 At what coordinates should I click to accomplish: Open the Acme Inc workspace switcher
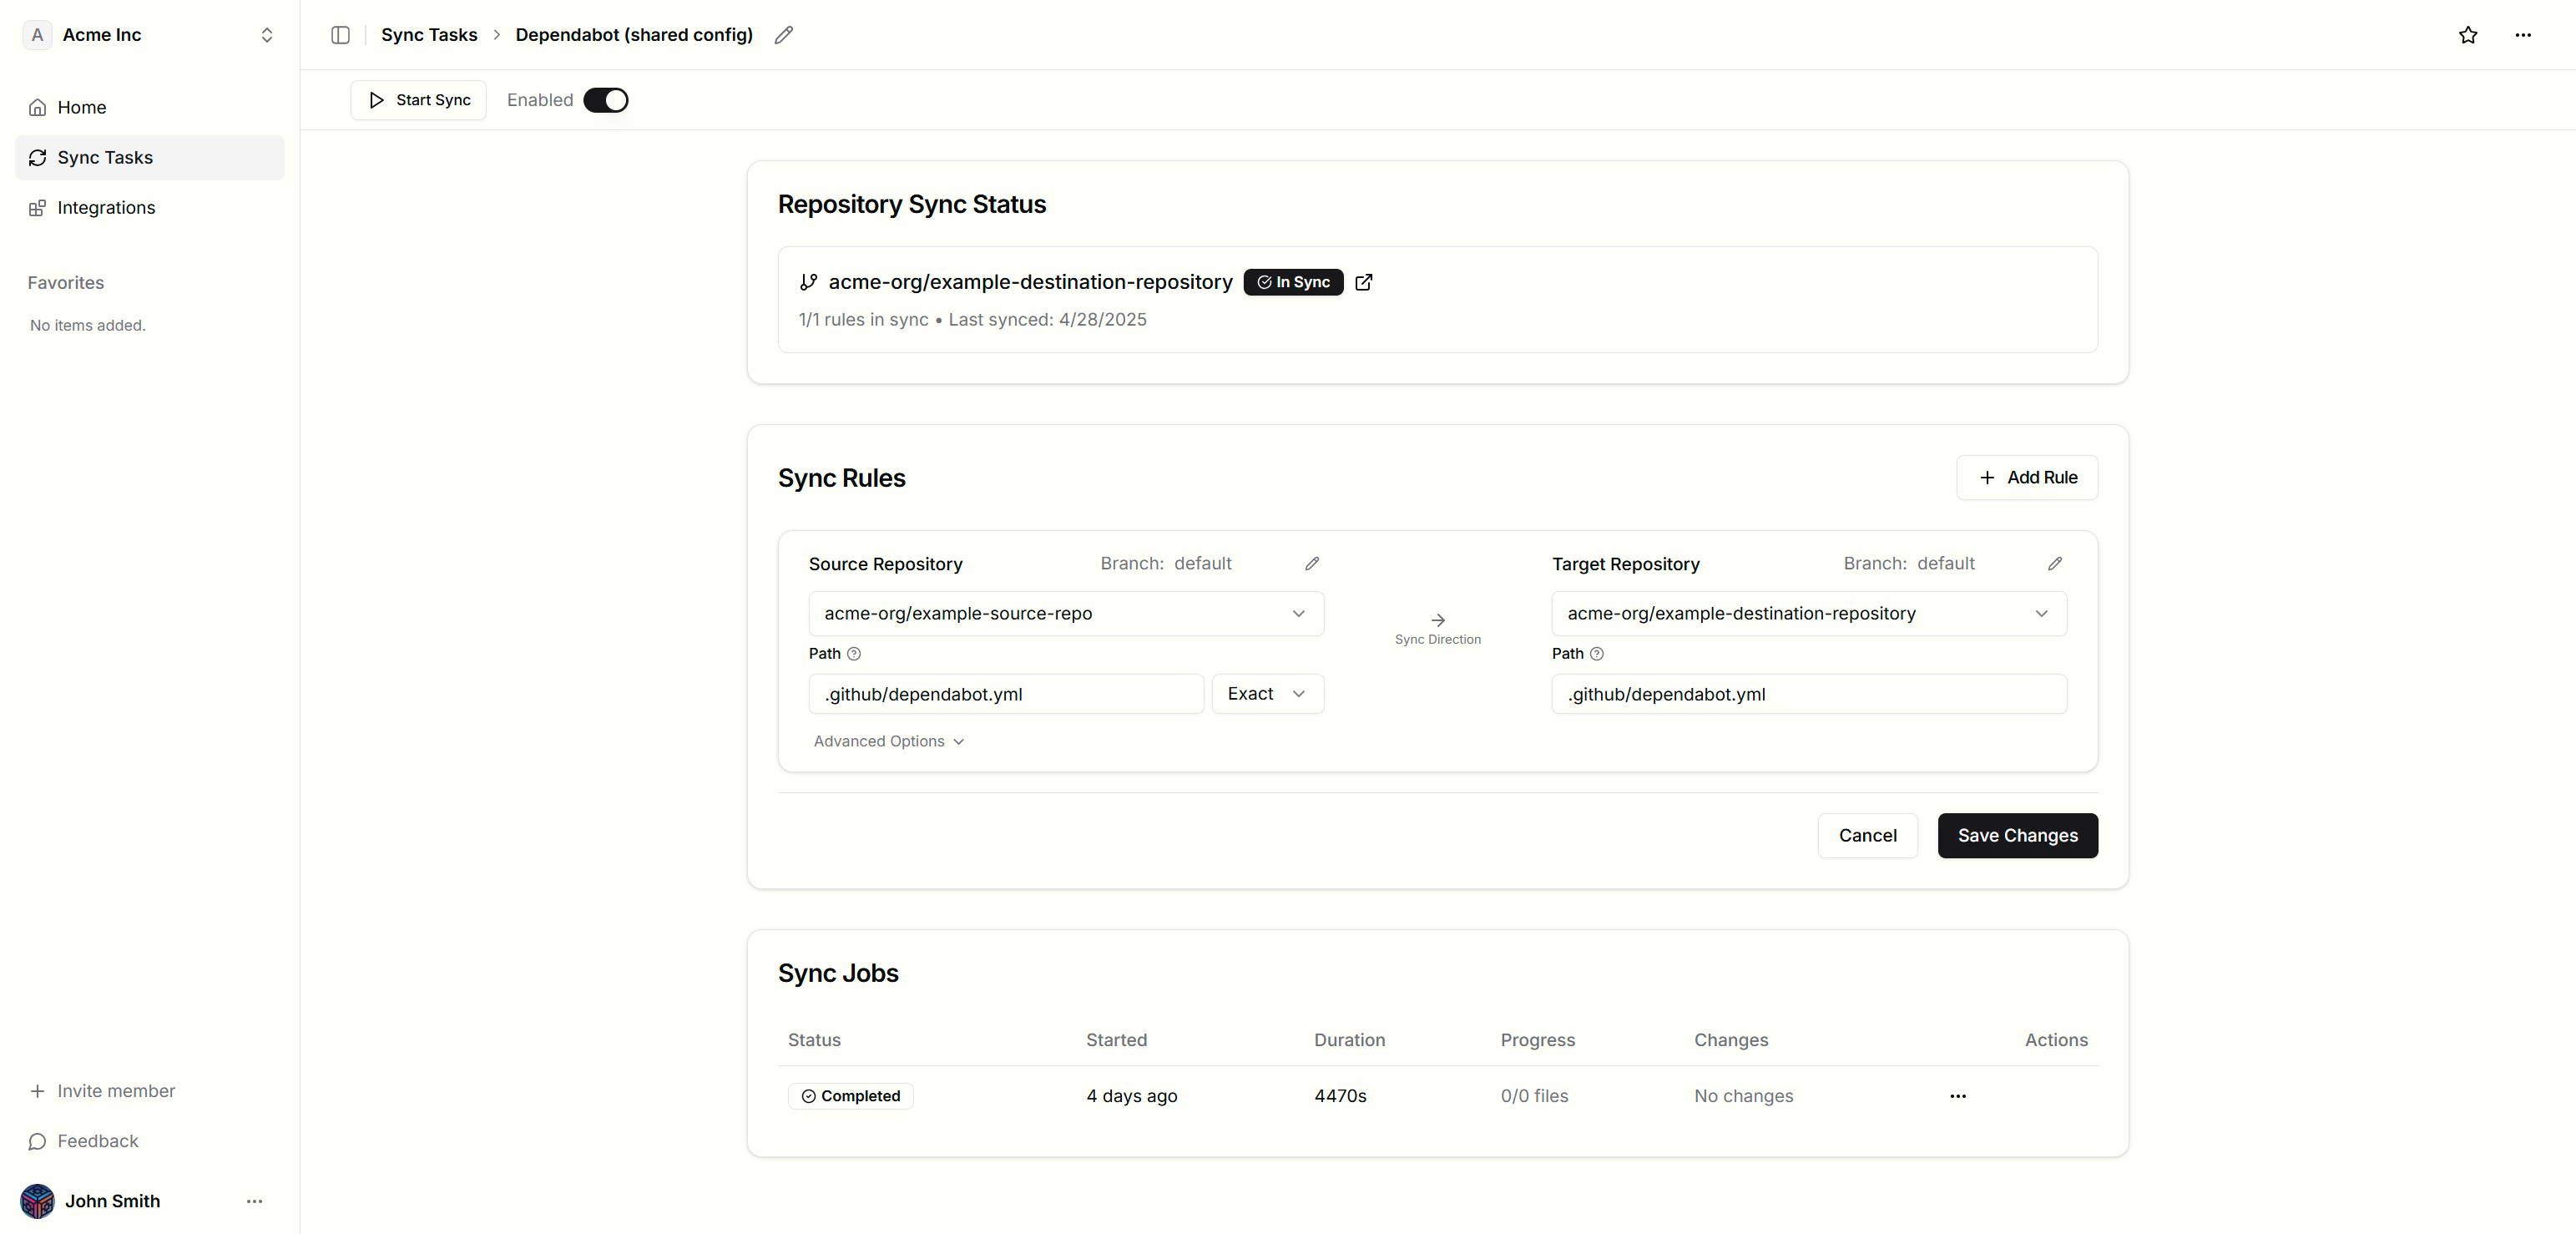(x=150, y=35)
